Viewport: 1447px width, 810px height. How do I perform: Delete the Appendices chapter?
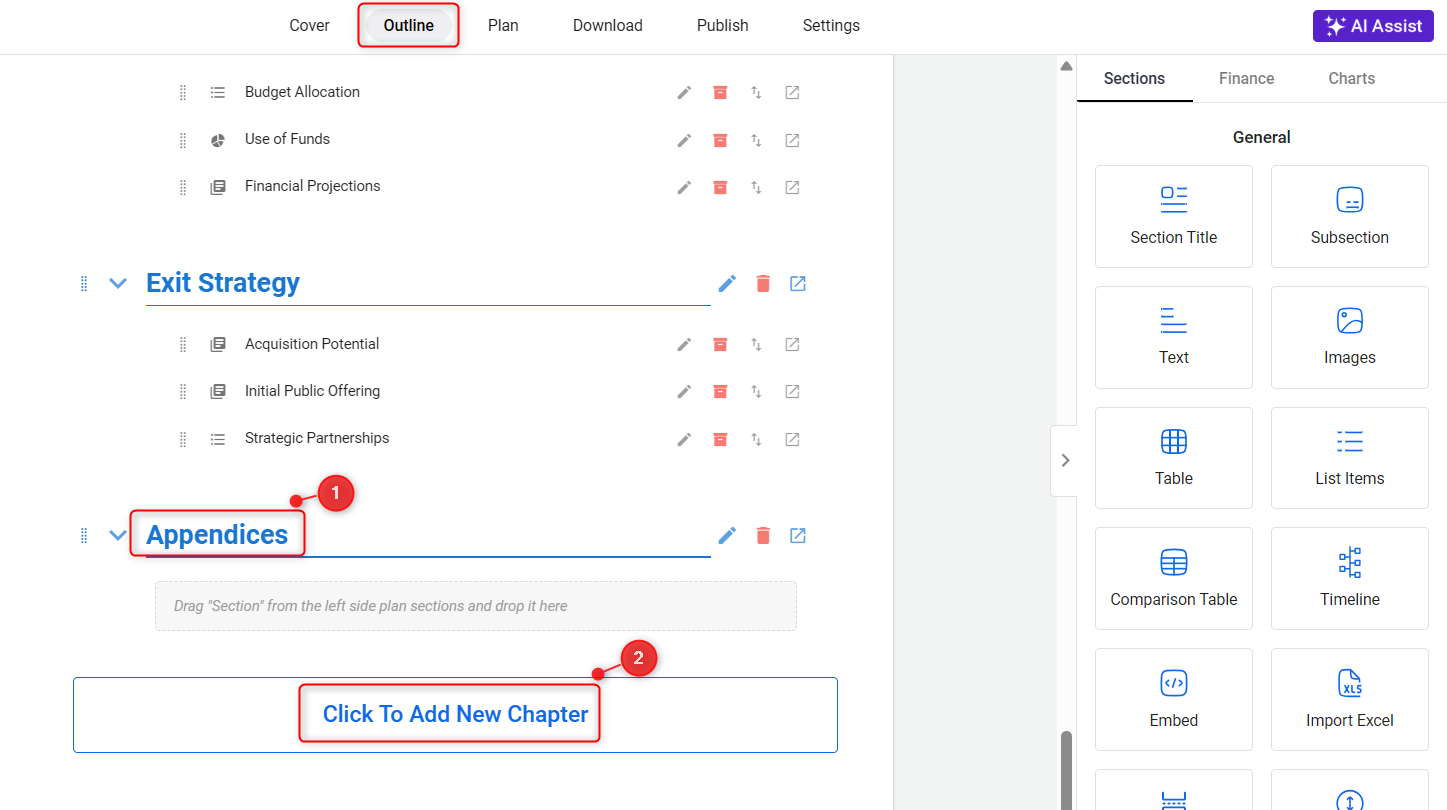(763, 535)
